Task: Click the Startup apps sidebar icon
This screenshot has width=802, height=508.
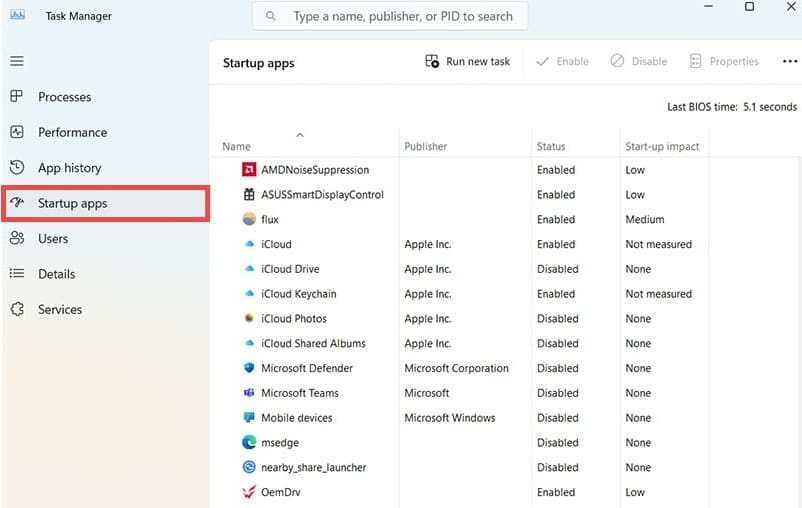Action: click(x=17, y=203)
